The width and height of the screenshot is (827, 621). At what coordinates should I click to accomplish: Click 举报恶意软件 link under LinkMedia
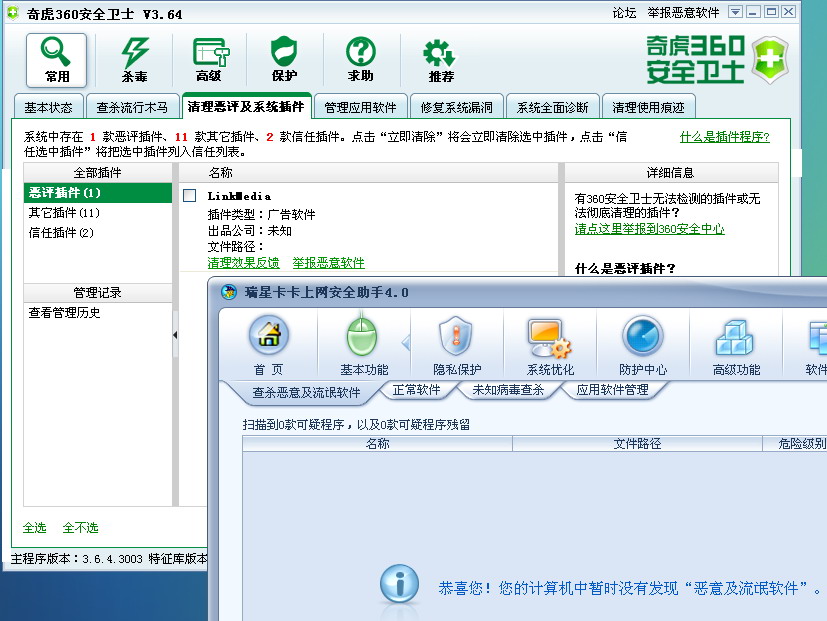[329, 263]
